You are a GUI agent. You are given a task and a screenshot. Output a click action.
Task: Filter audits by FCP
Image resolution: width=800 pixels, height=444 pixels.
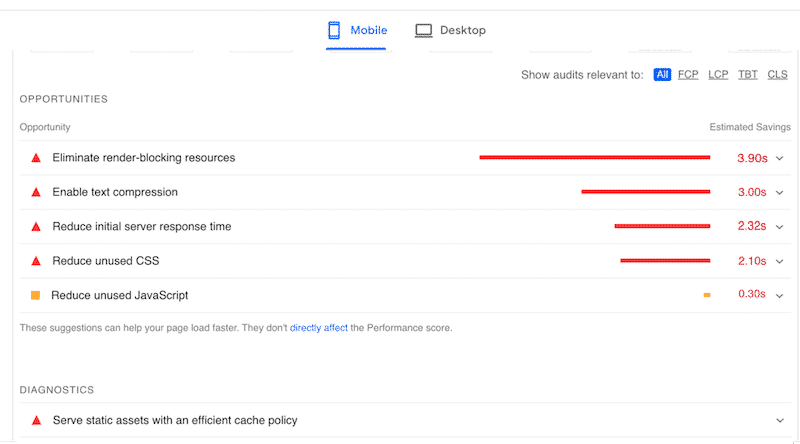[x=688, y=75]
